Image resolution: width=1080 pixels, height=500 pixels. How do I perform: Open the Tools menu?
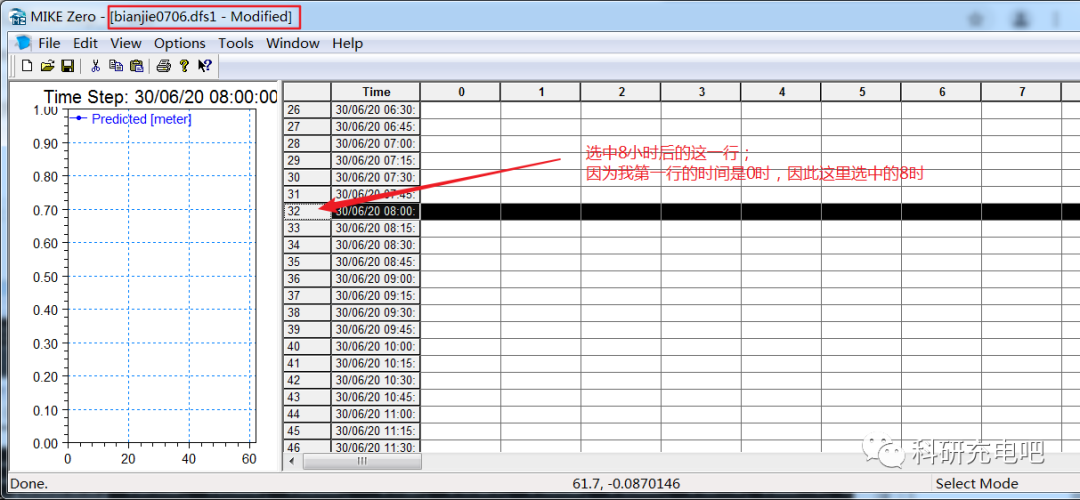236,43
